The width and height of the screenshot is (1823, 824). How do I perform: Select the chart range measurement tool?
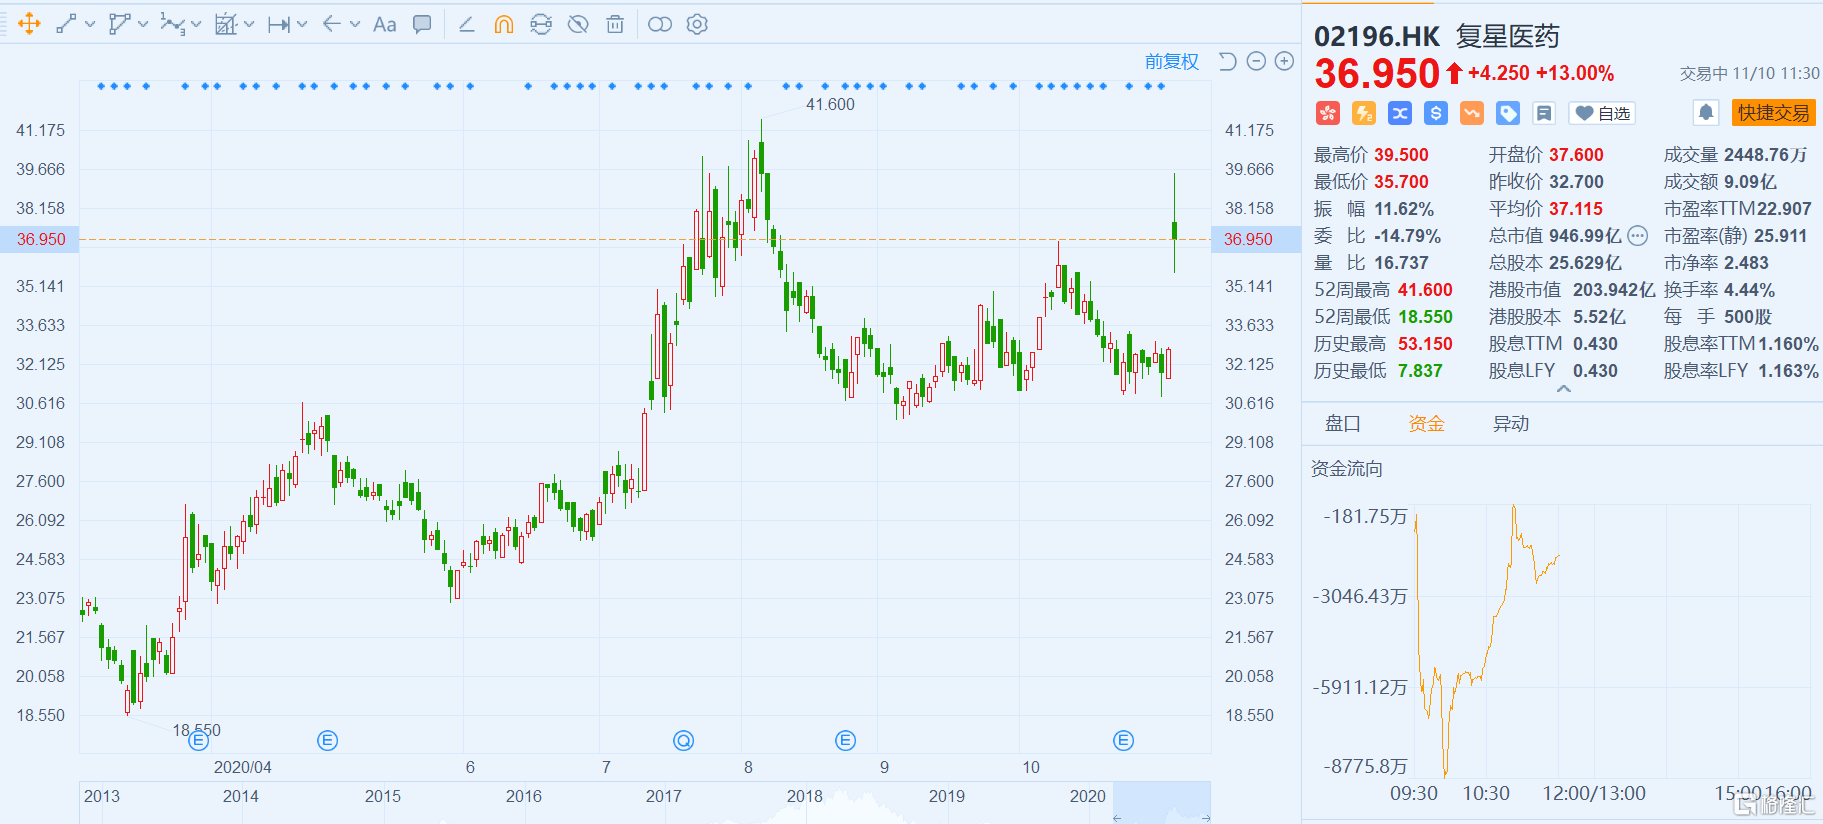[x=226, y=24]
